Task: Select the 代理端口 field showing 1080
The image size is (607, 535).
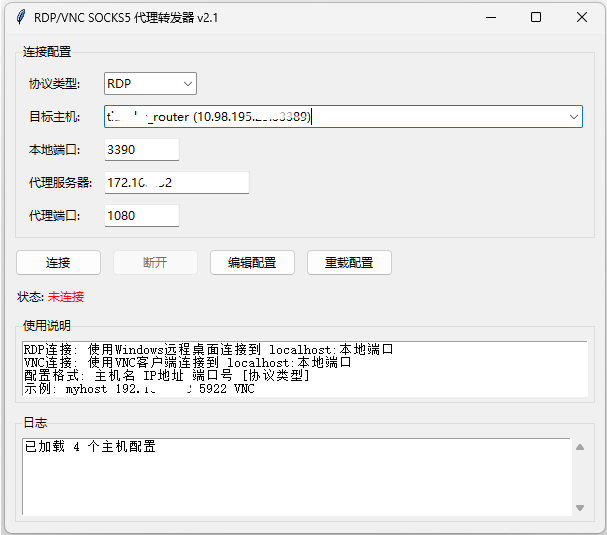Action: tap(142, 216)
